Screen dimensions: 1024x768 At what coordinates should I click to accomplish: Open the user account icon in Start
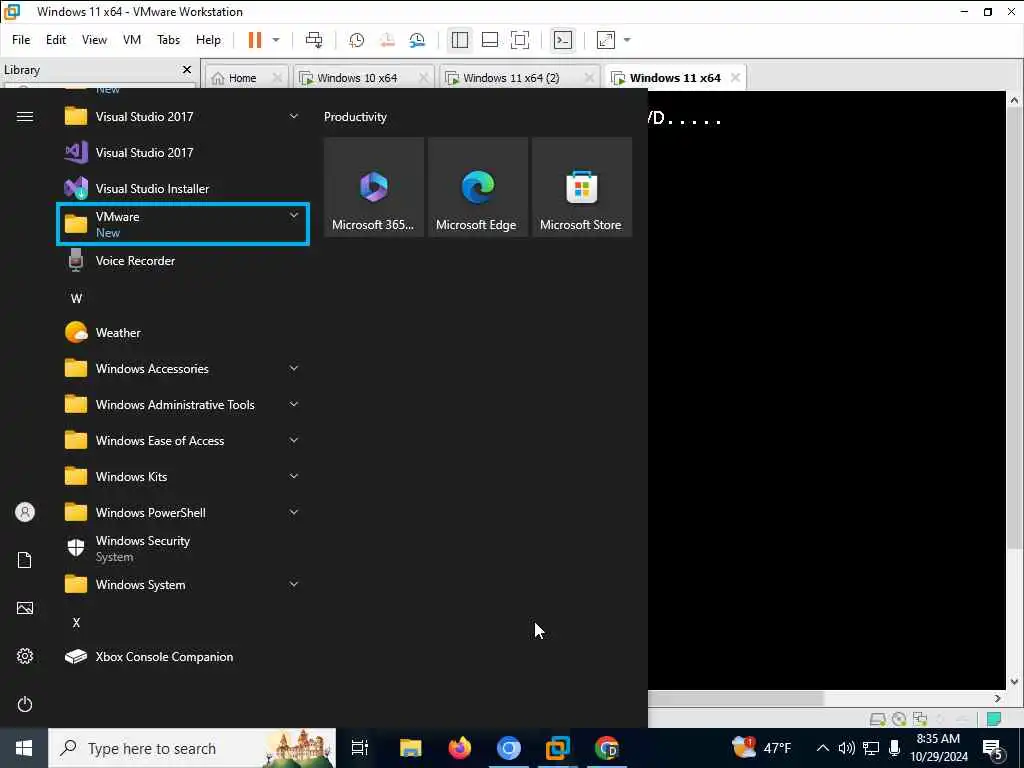pyautogui.click(x=25, y=512)
